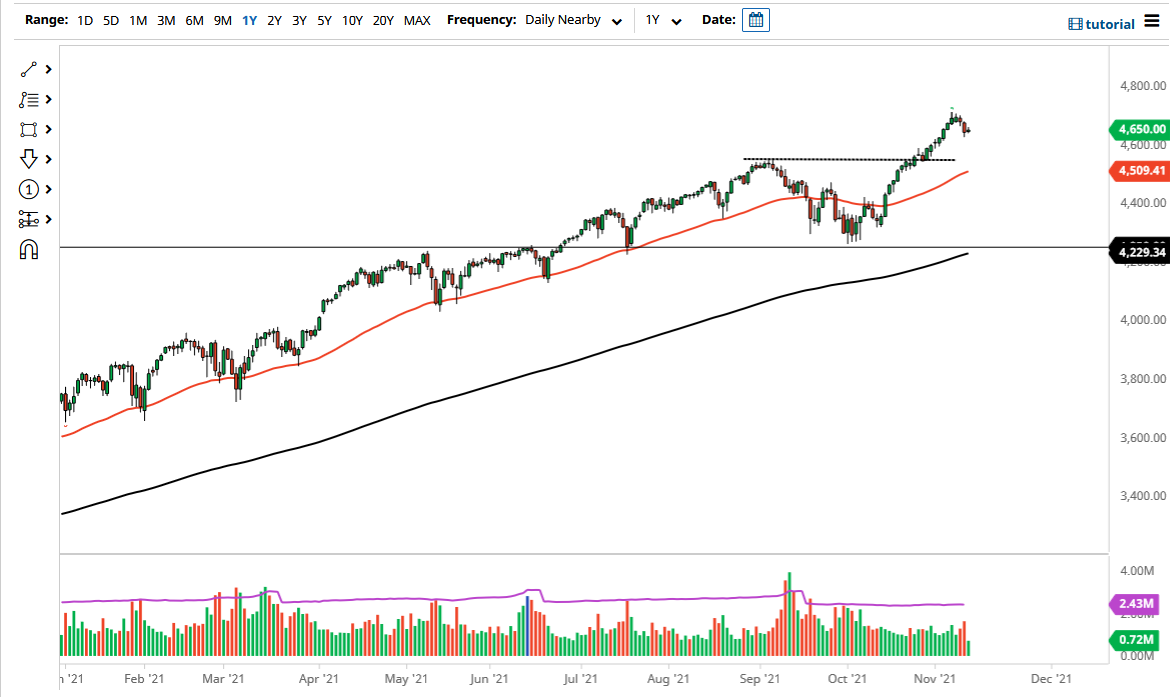Viewport: 1172px width, 697px height.
Task: Enable the magnet snap mode
Action: [29, 249]
